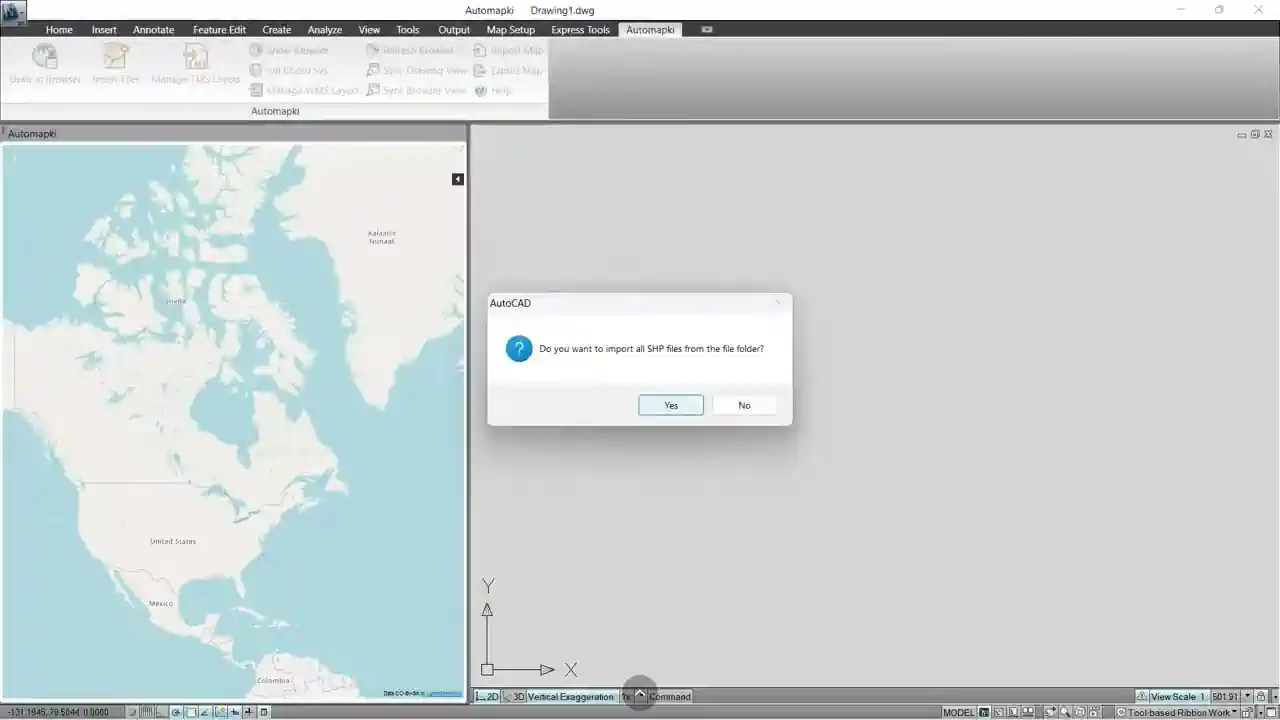Adjust the Vertical Exaggeration control
Viewport: 1280px width, 720px height.
click(570, 696)
